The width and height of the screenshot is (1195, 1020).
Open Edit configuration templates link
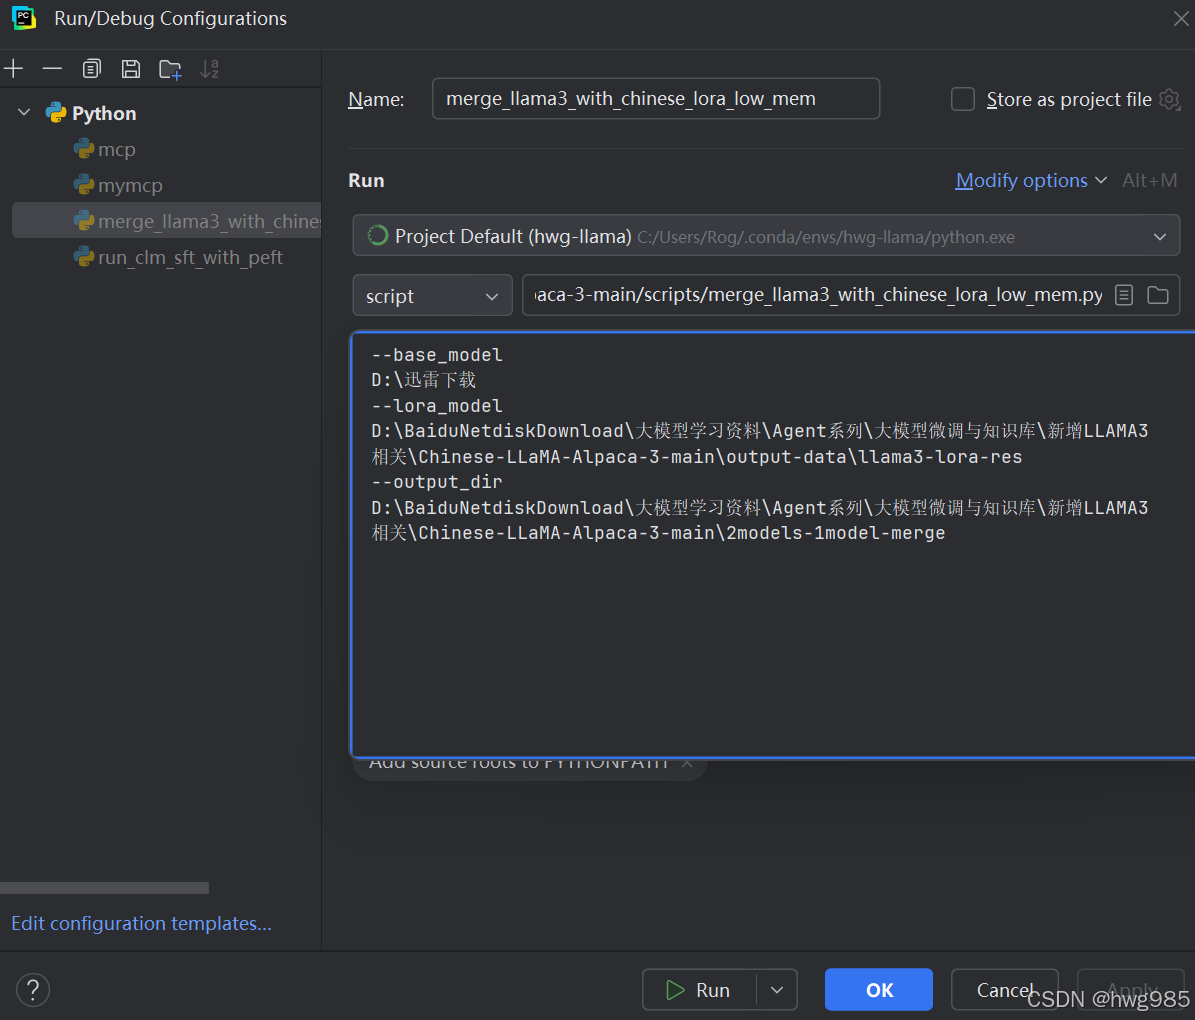141,923
